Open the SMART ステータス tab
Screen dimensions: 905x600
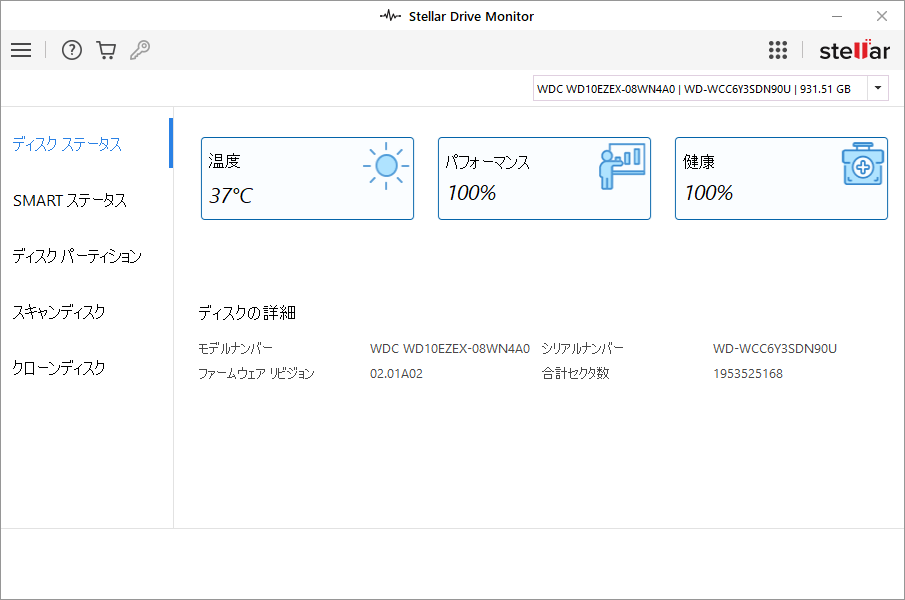pyautogui.click(x=70, y=200)
